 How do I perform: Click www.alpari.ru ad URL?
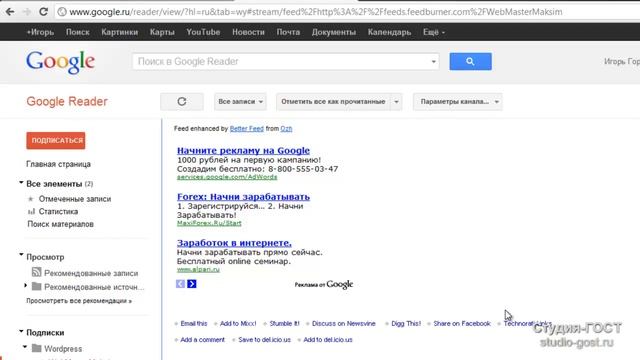[198, 269]
